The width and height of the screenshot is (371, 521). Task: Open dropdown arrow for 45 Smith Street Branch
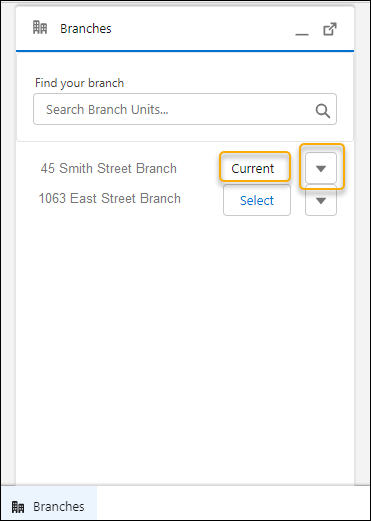[x=321, y=168]
